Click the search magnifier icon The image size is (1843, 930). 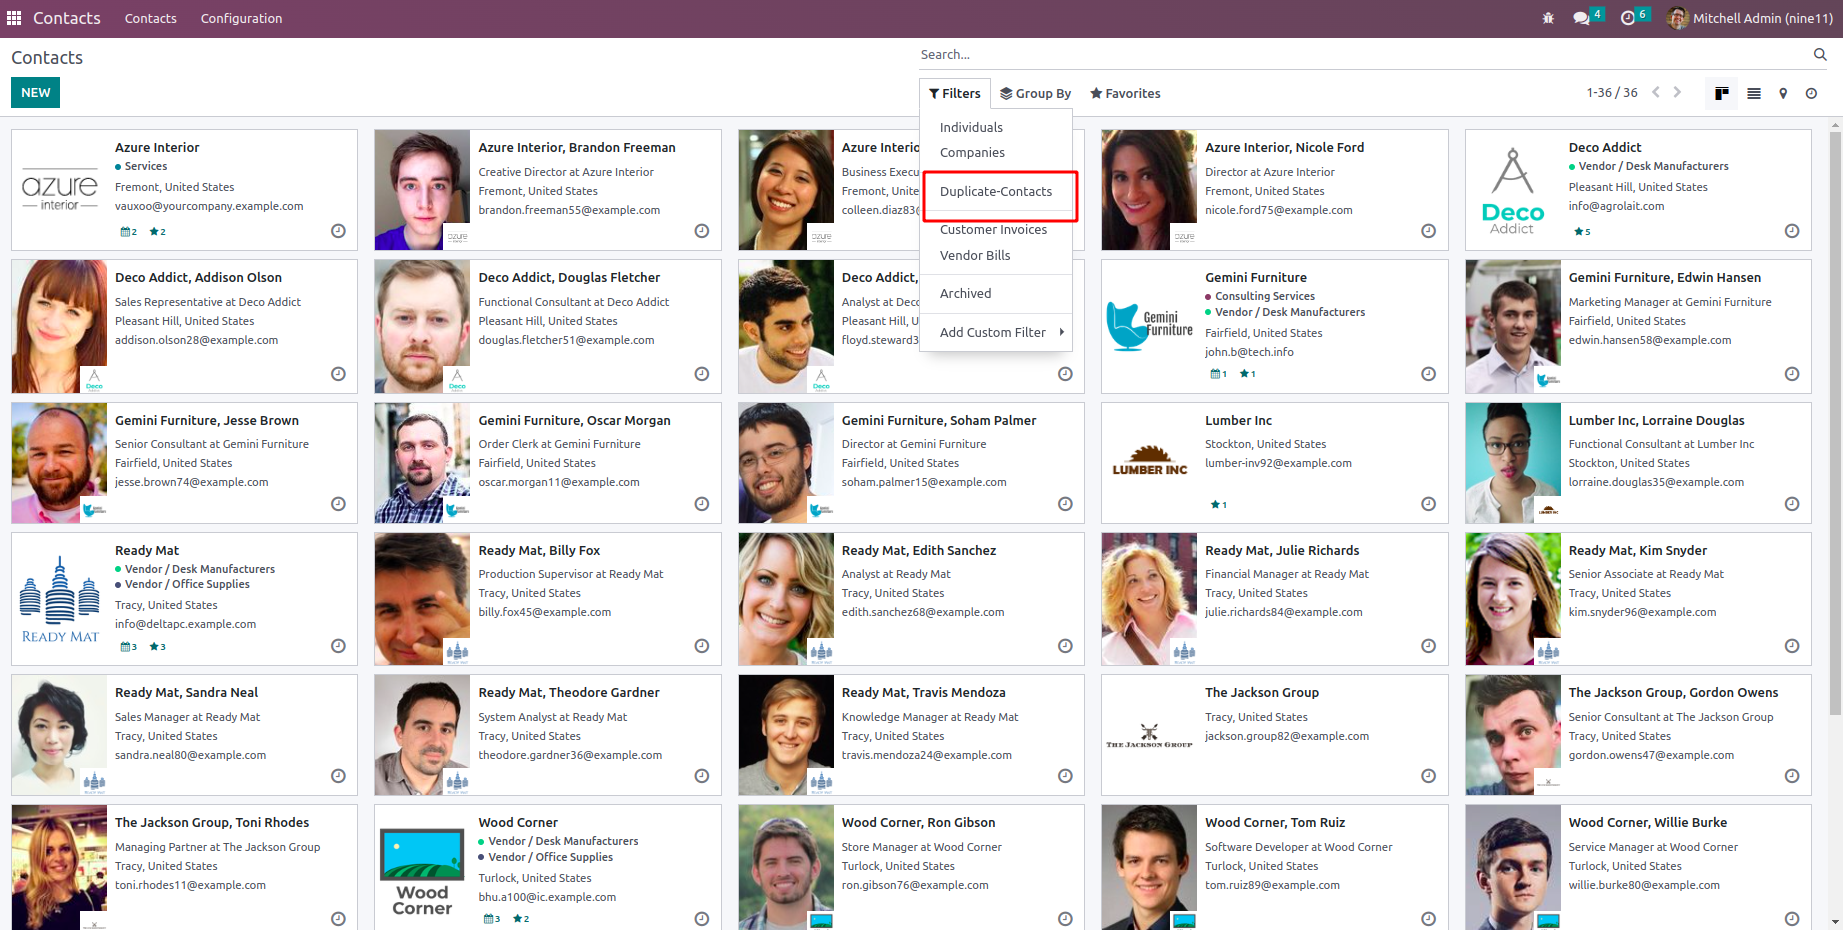pyautogui.click(x=1820, y=54)
